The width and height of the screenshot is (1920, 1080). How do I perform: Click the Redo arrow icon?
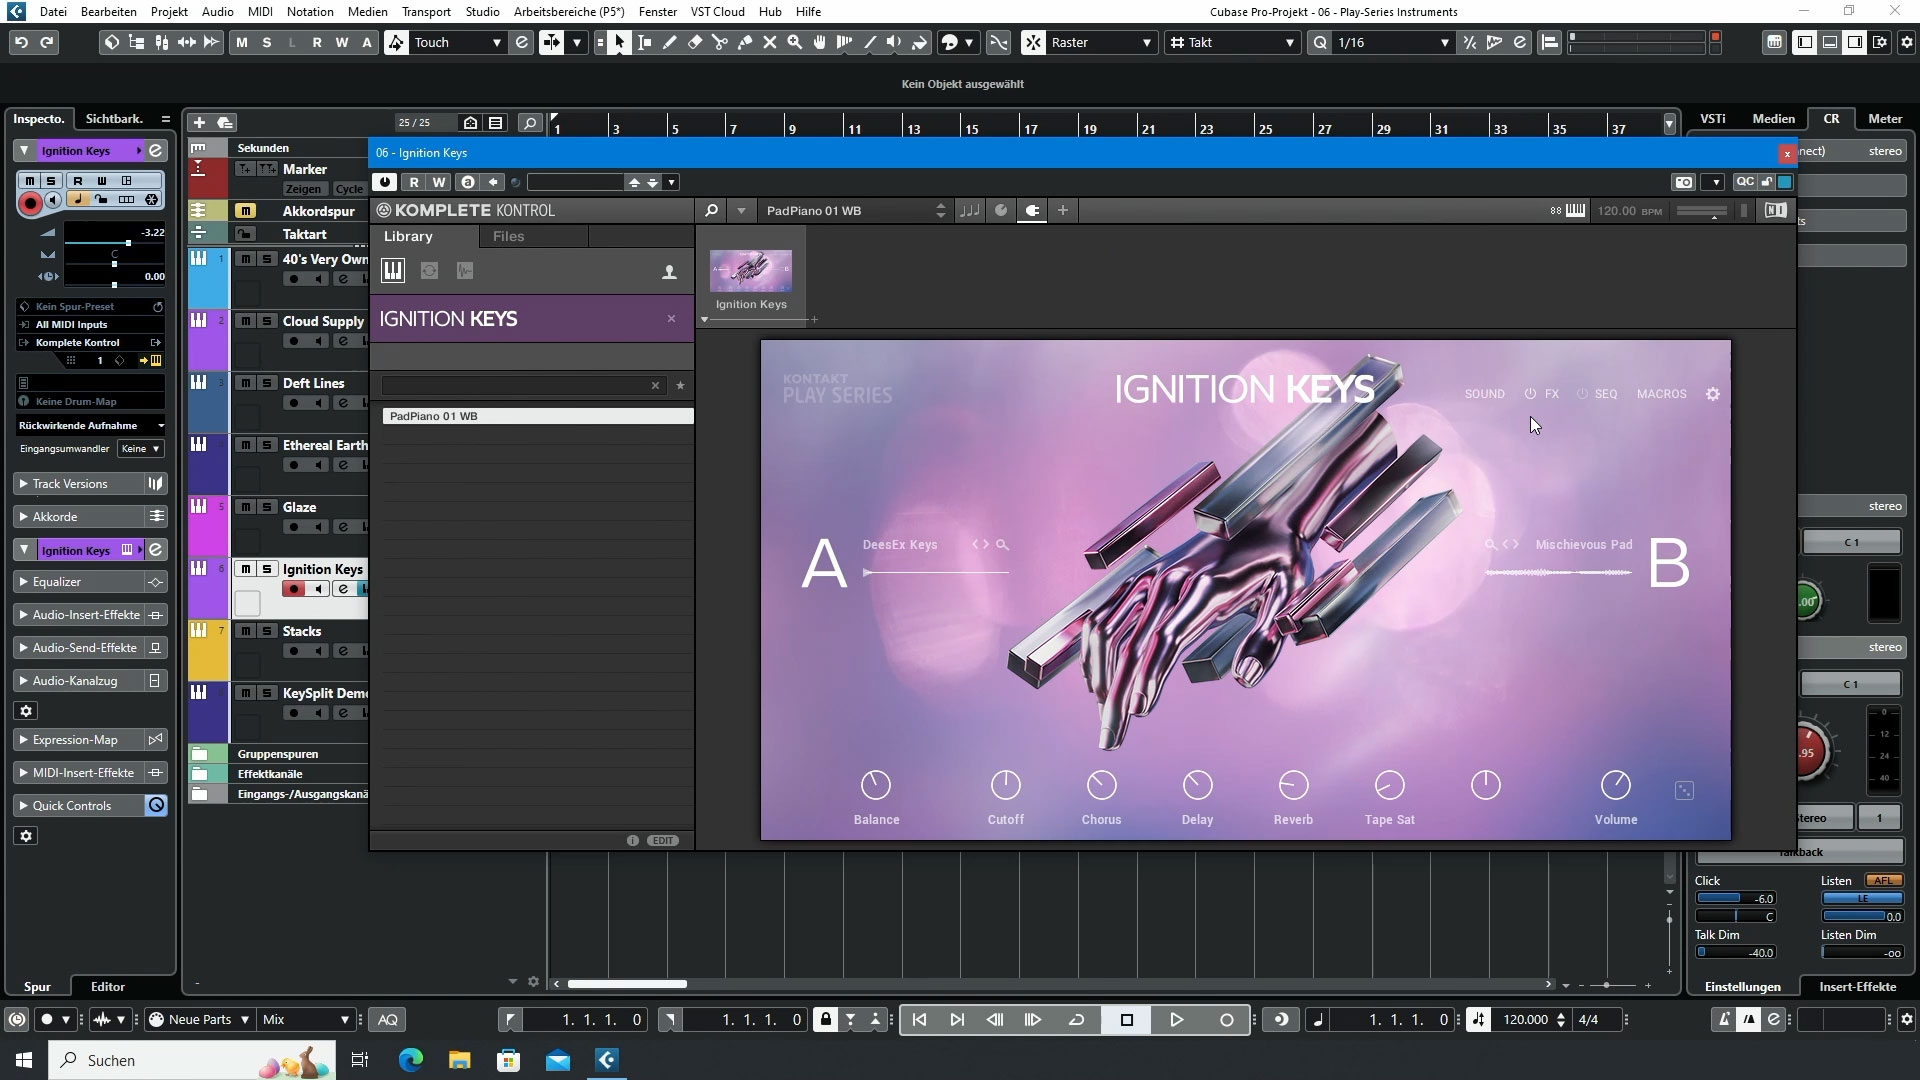(x=46, y=42)
